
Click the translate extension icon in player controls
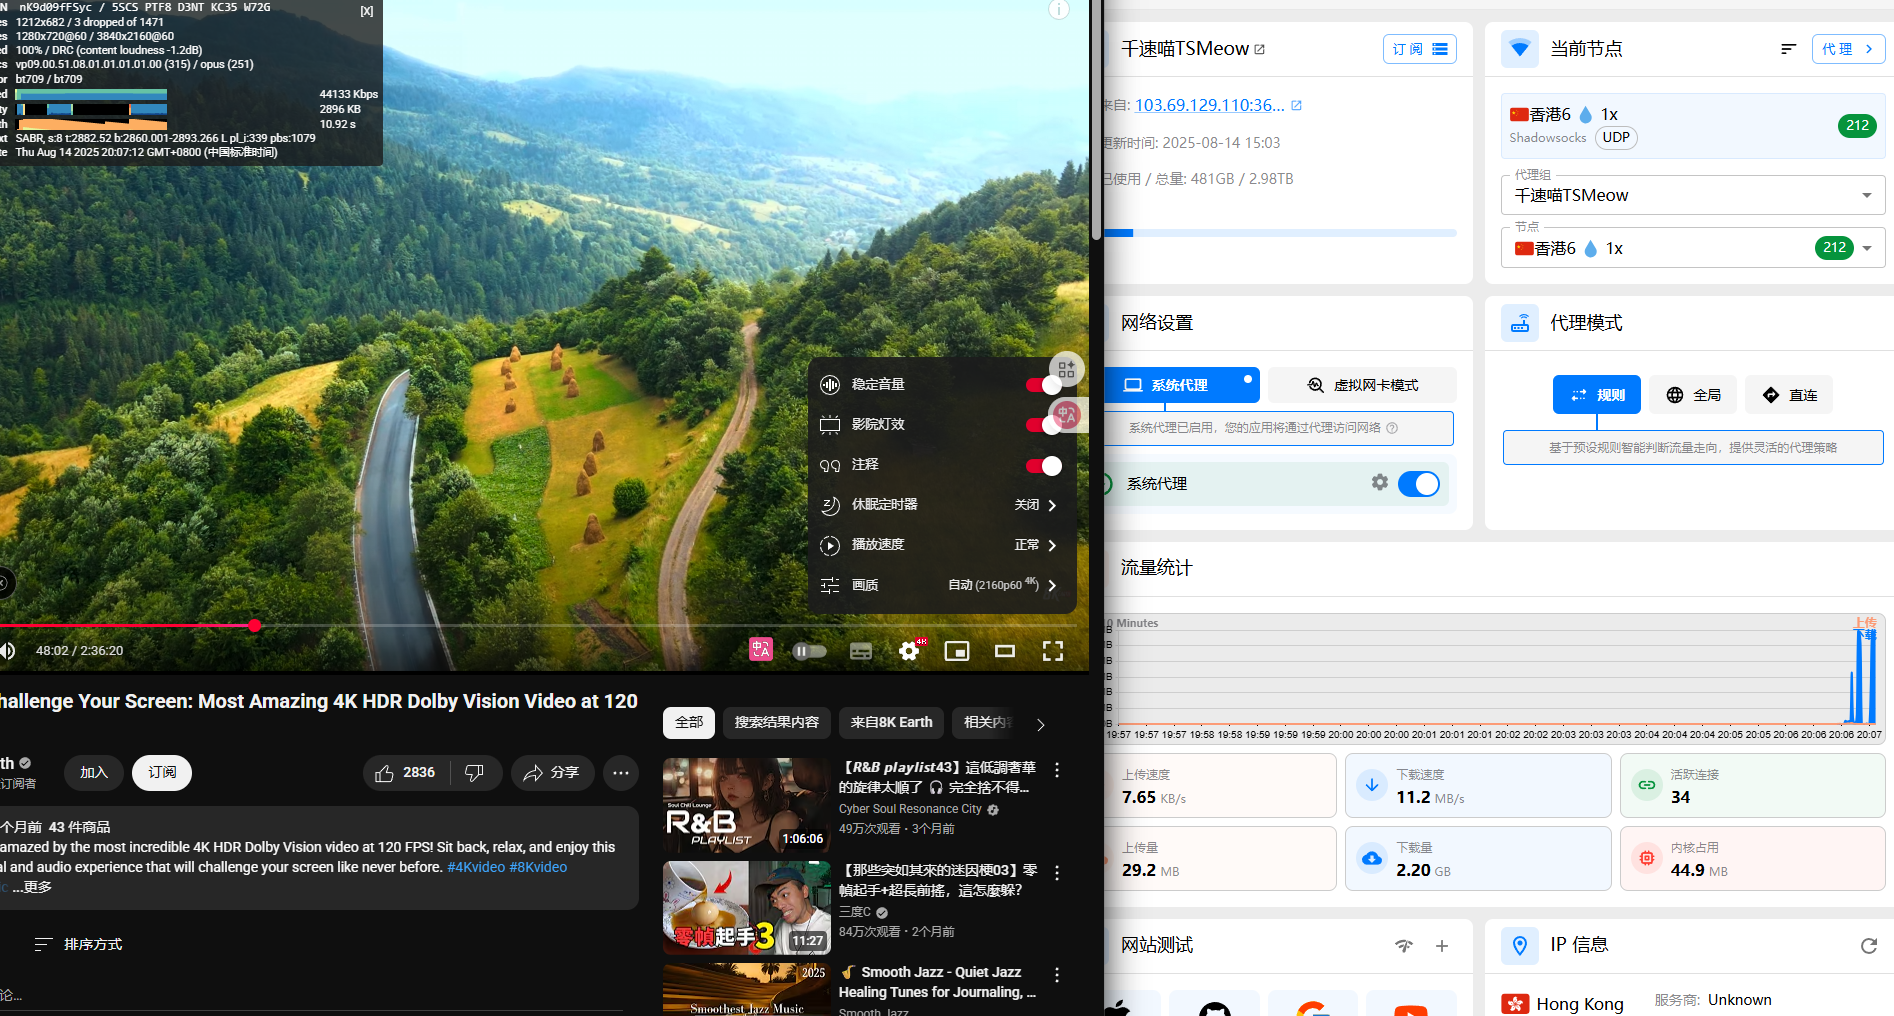pos(761,650)
